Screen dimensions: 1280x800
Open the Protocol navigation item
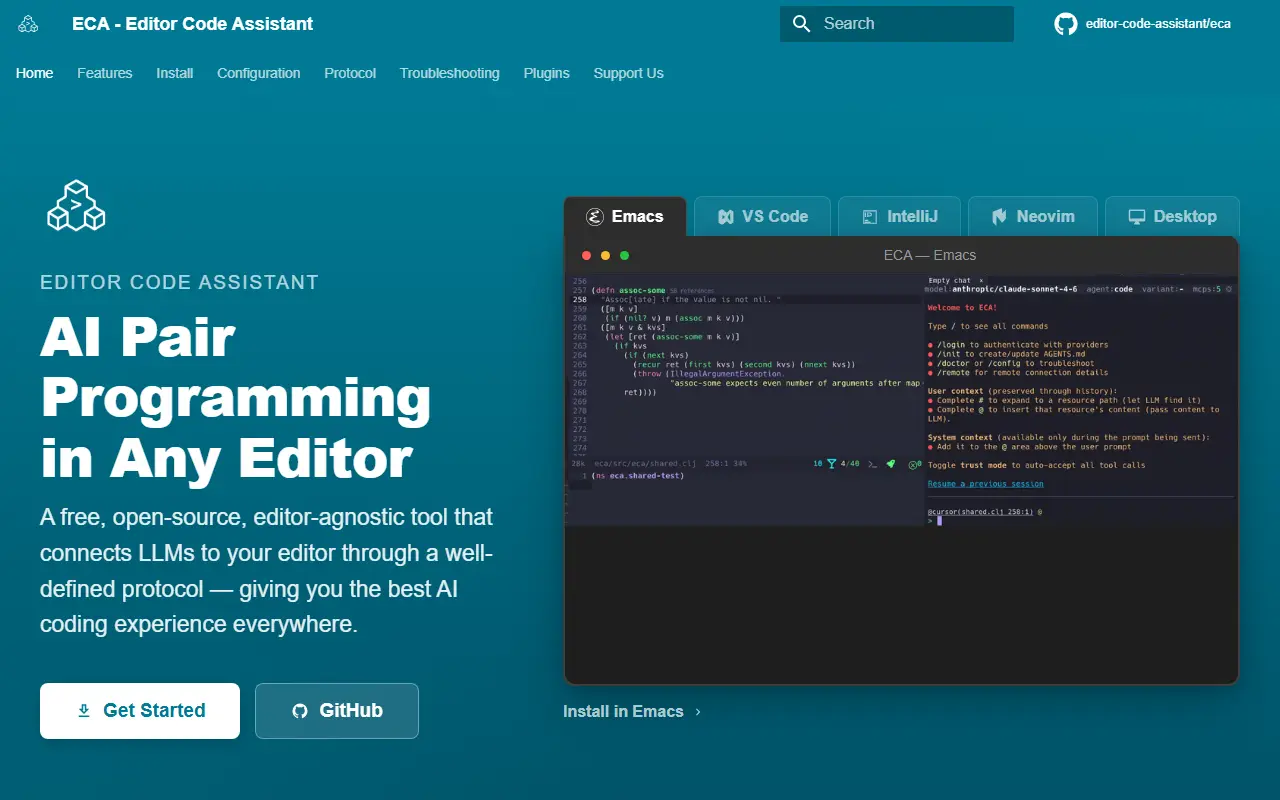click(350, 73)
